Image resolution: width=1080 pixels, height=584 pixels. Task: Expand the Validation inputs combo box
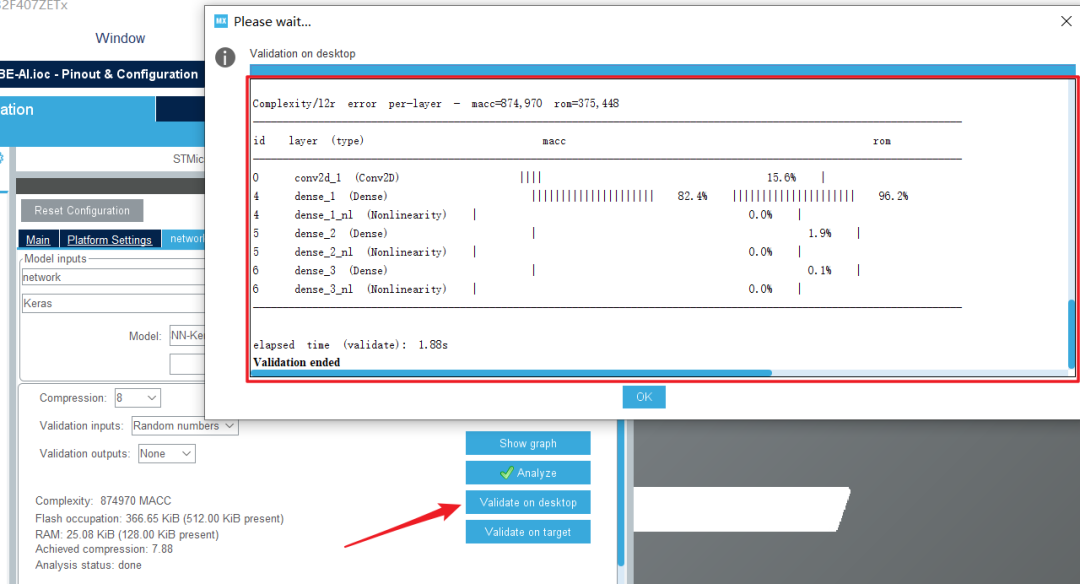point(185,426)
